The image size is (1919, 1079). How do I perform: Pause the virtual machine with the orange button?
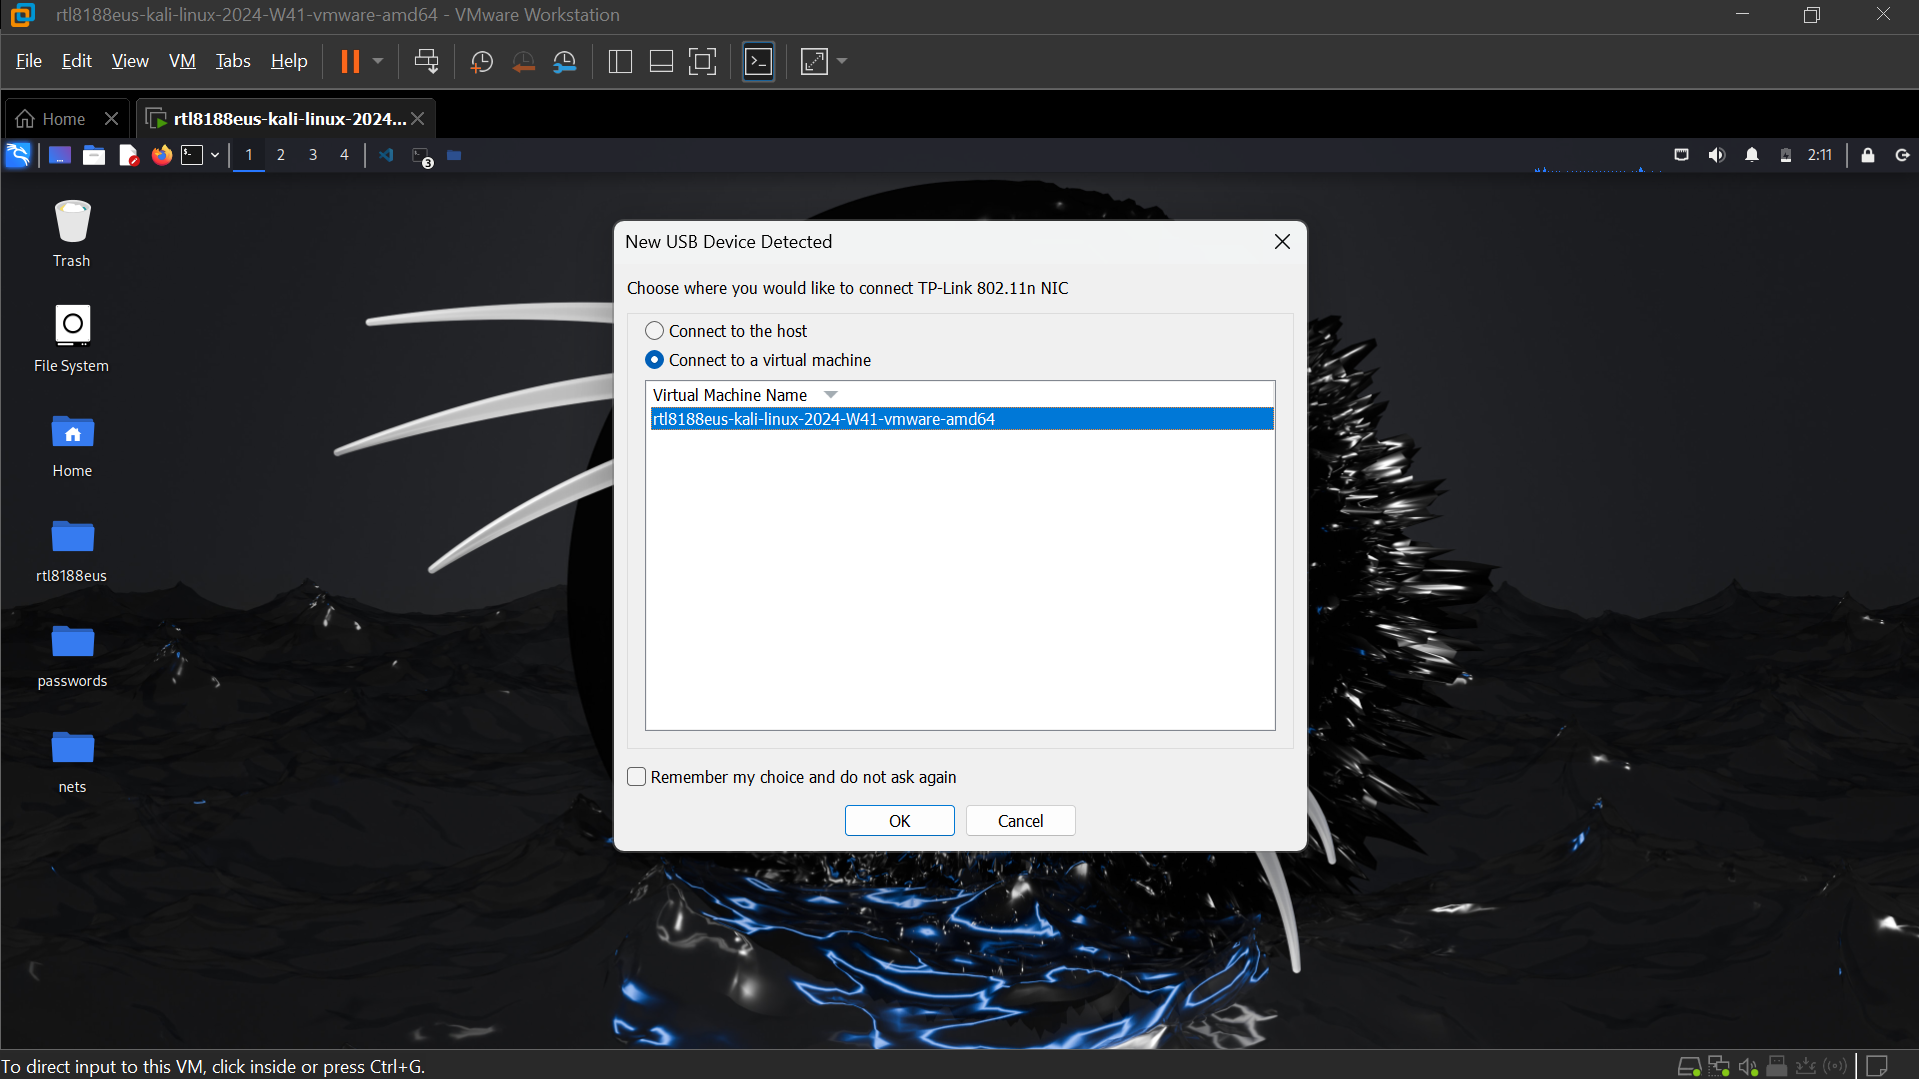coord(349,62)
